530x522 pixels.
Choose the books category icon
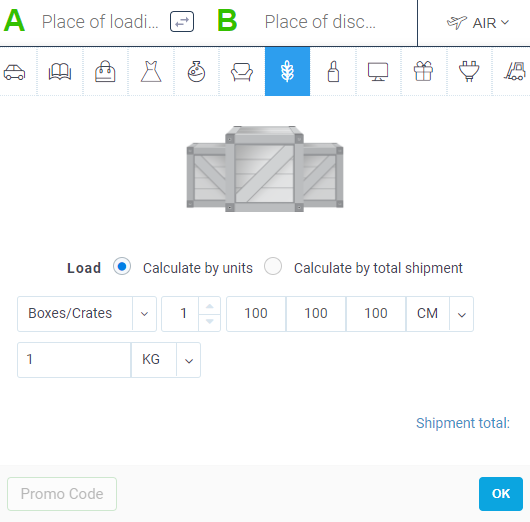pos(60,72)
